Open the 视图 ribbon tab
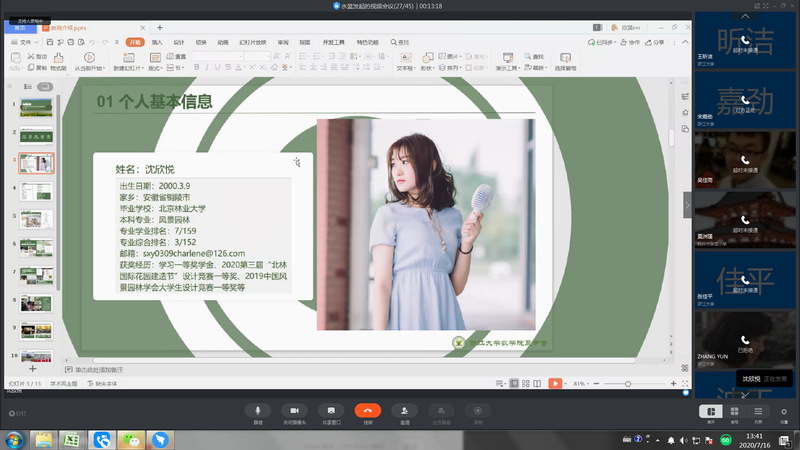 305,42
